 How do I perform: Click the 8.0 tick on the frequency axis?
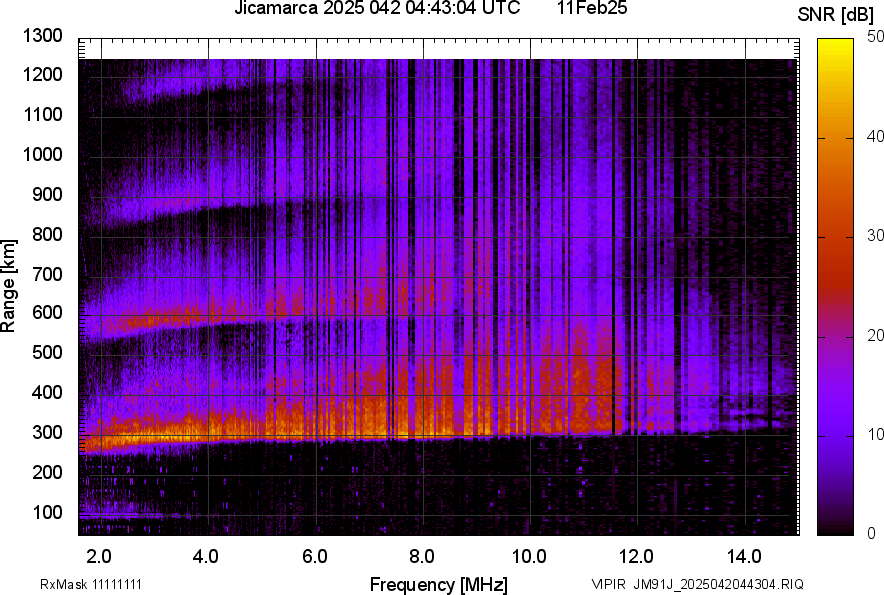(x=423, y=556)
